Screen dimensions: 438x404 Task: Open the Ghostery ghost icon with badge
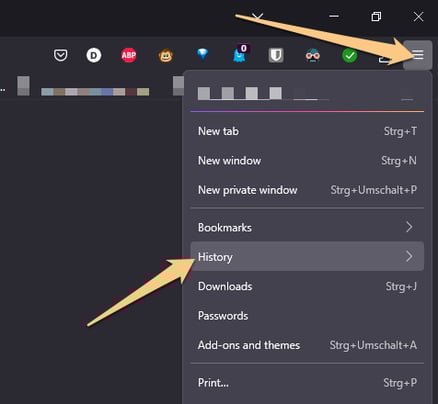(241, 53)
